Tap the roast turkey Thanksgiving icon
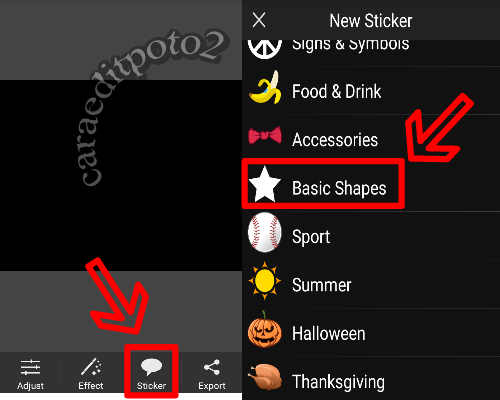 pyautogui.click(x=265, y=377)
